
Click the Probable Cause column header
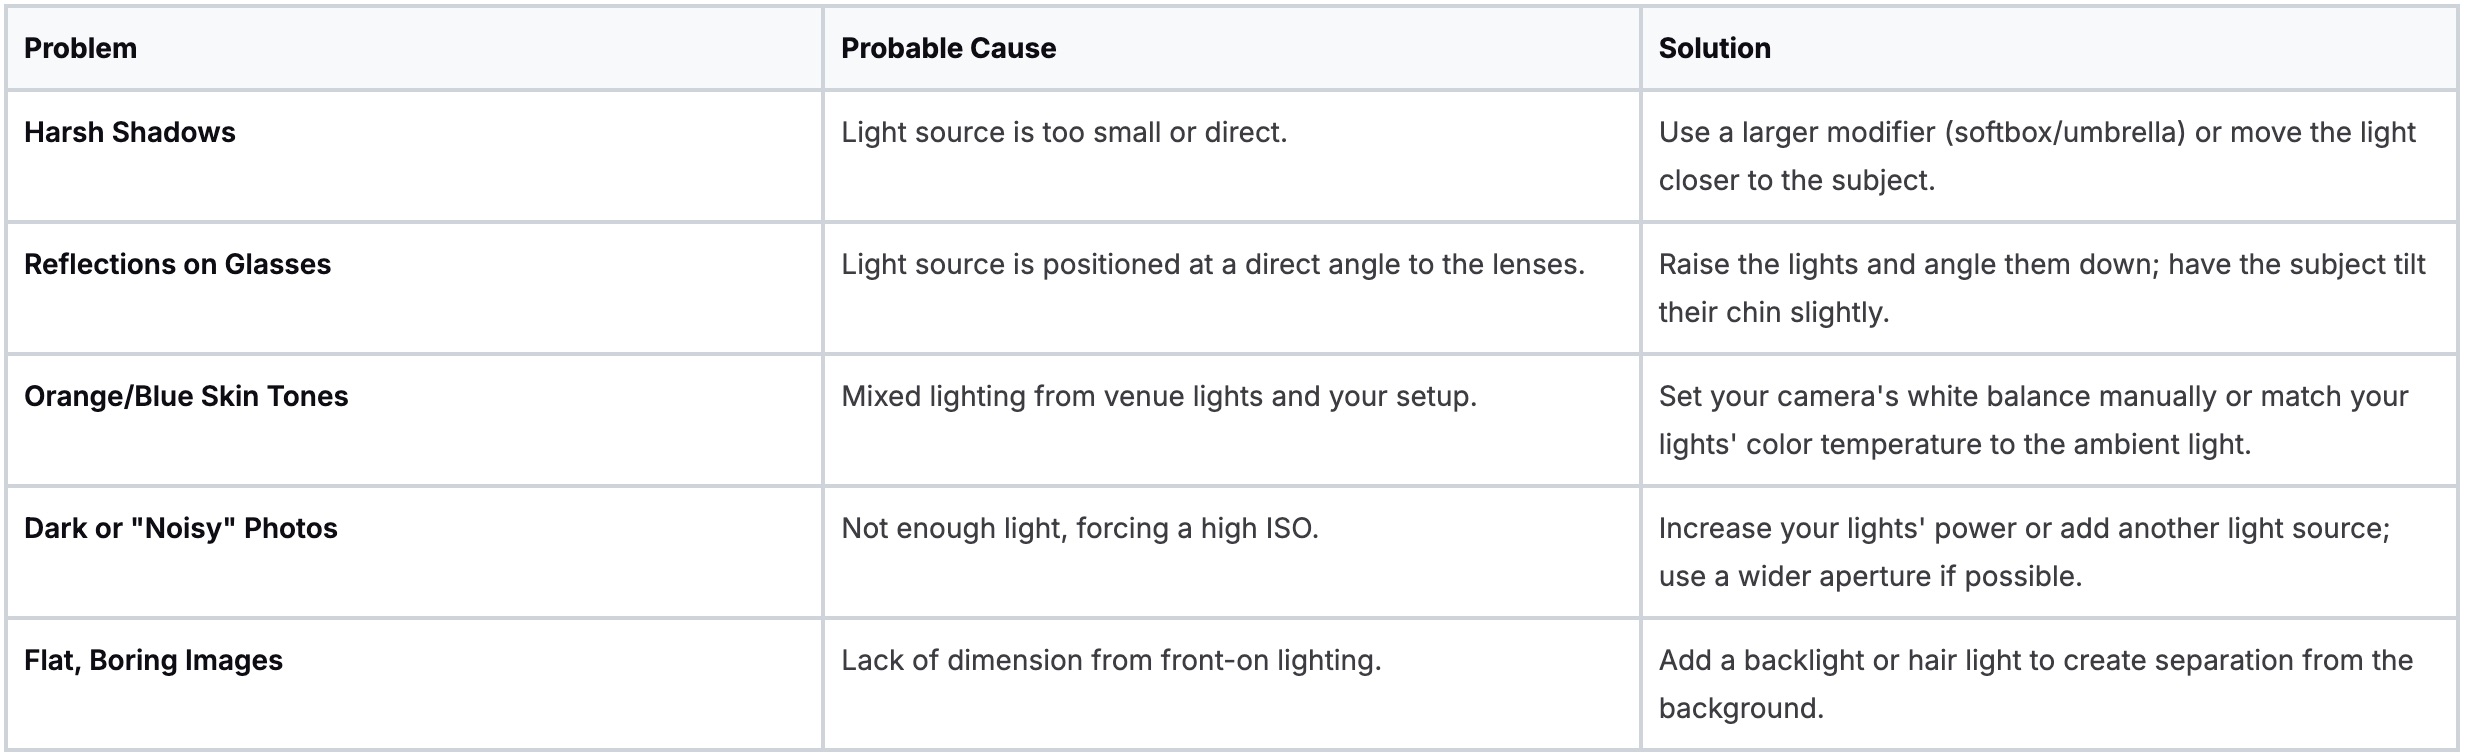point(948,48)
